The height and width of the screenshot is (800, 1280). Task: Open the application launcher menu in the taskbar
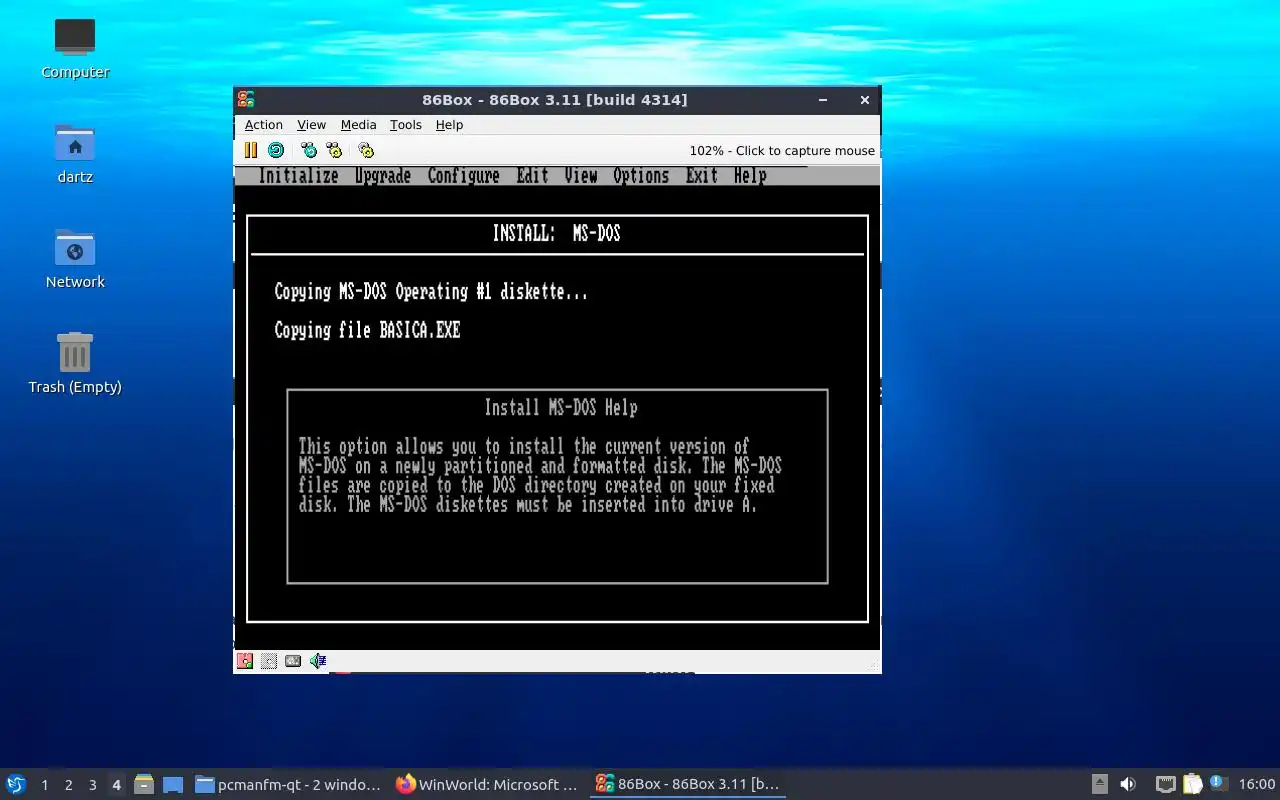pos(16,784)
